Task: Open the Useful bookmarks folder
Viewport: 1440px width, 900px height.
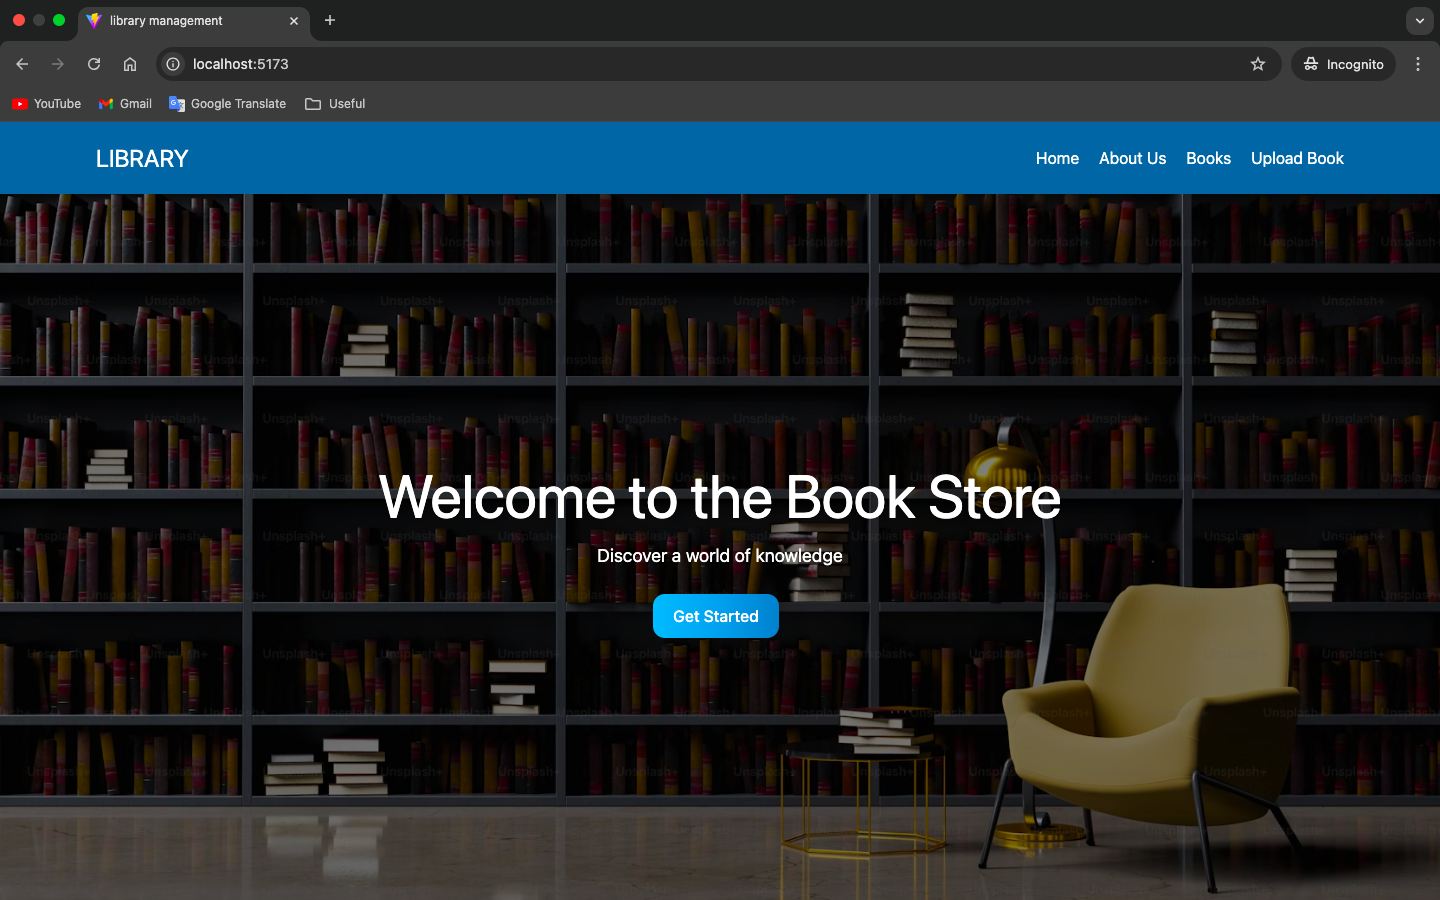Action: click(335, 104)
